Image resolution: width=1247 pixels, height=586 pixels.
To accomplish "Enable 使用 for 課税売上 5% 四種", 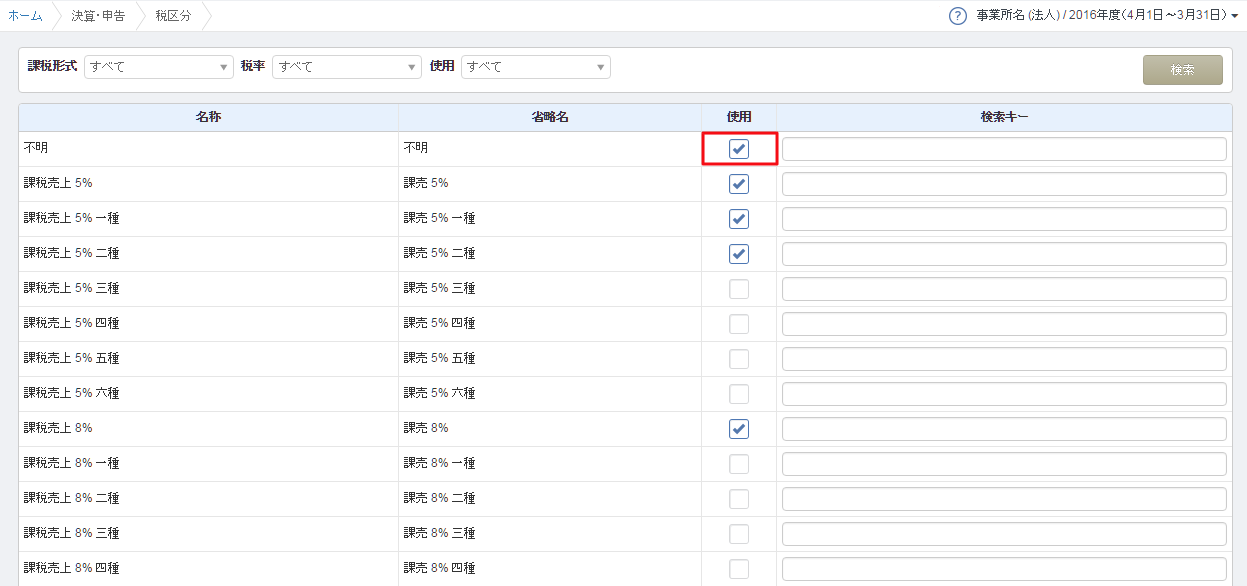I will (739, 324).
